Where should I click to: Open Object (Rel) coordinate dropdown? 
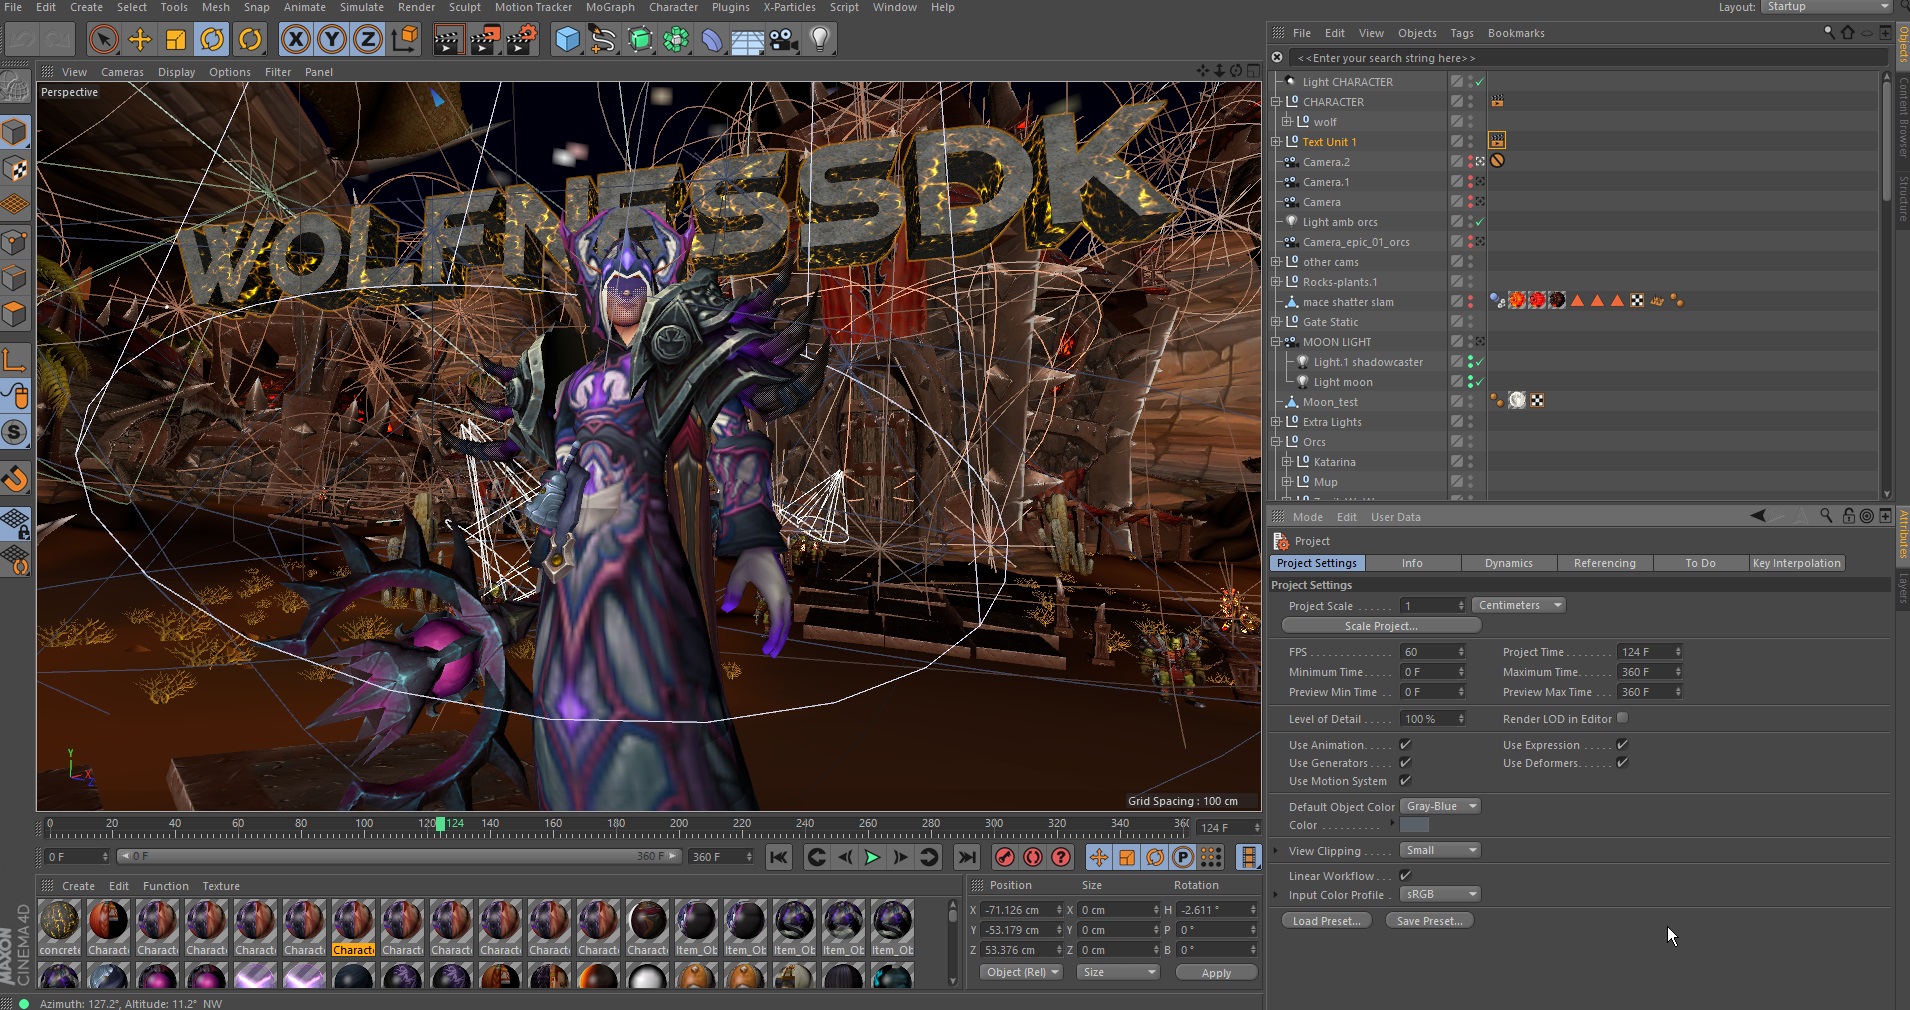(1020, 972)
